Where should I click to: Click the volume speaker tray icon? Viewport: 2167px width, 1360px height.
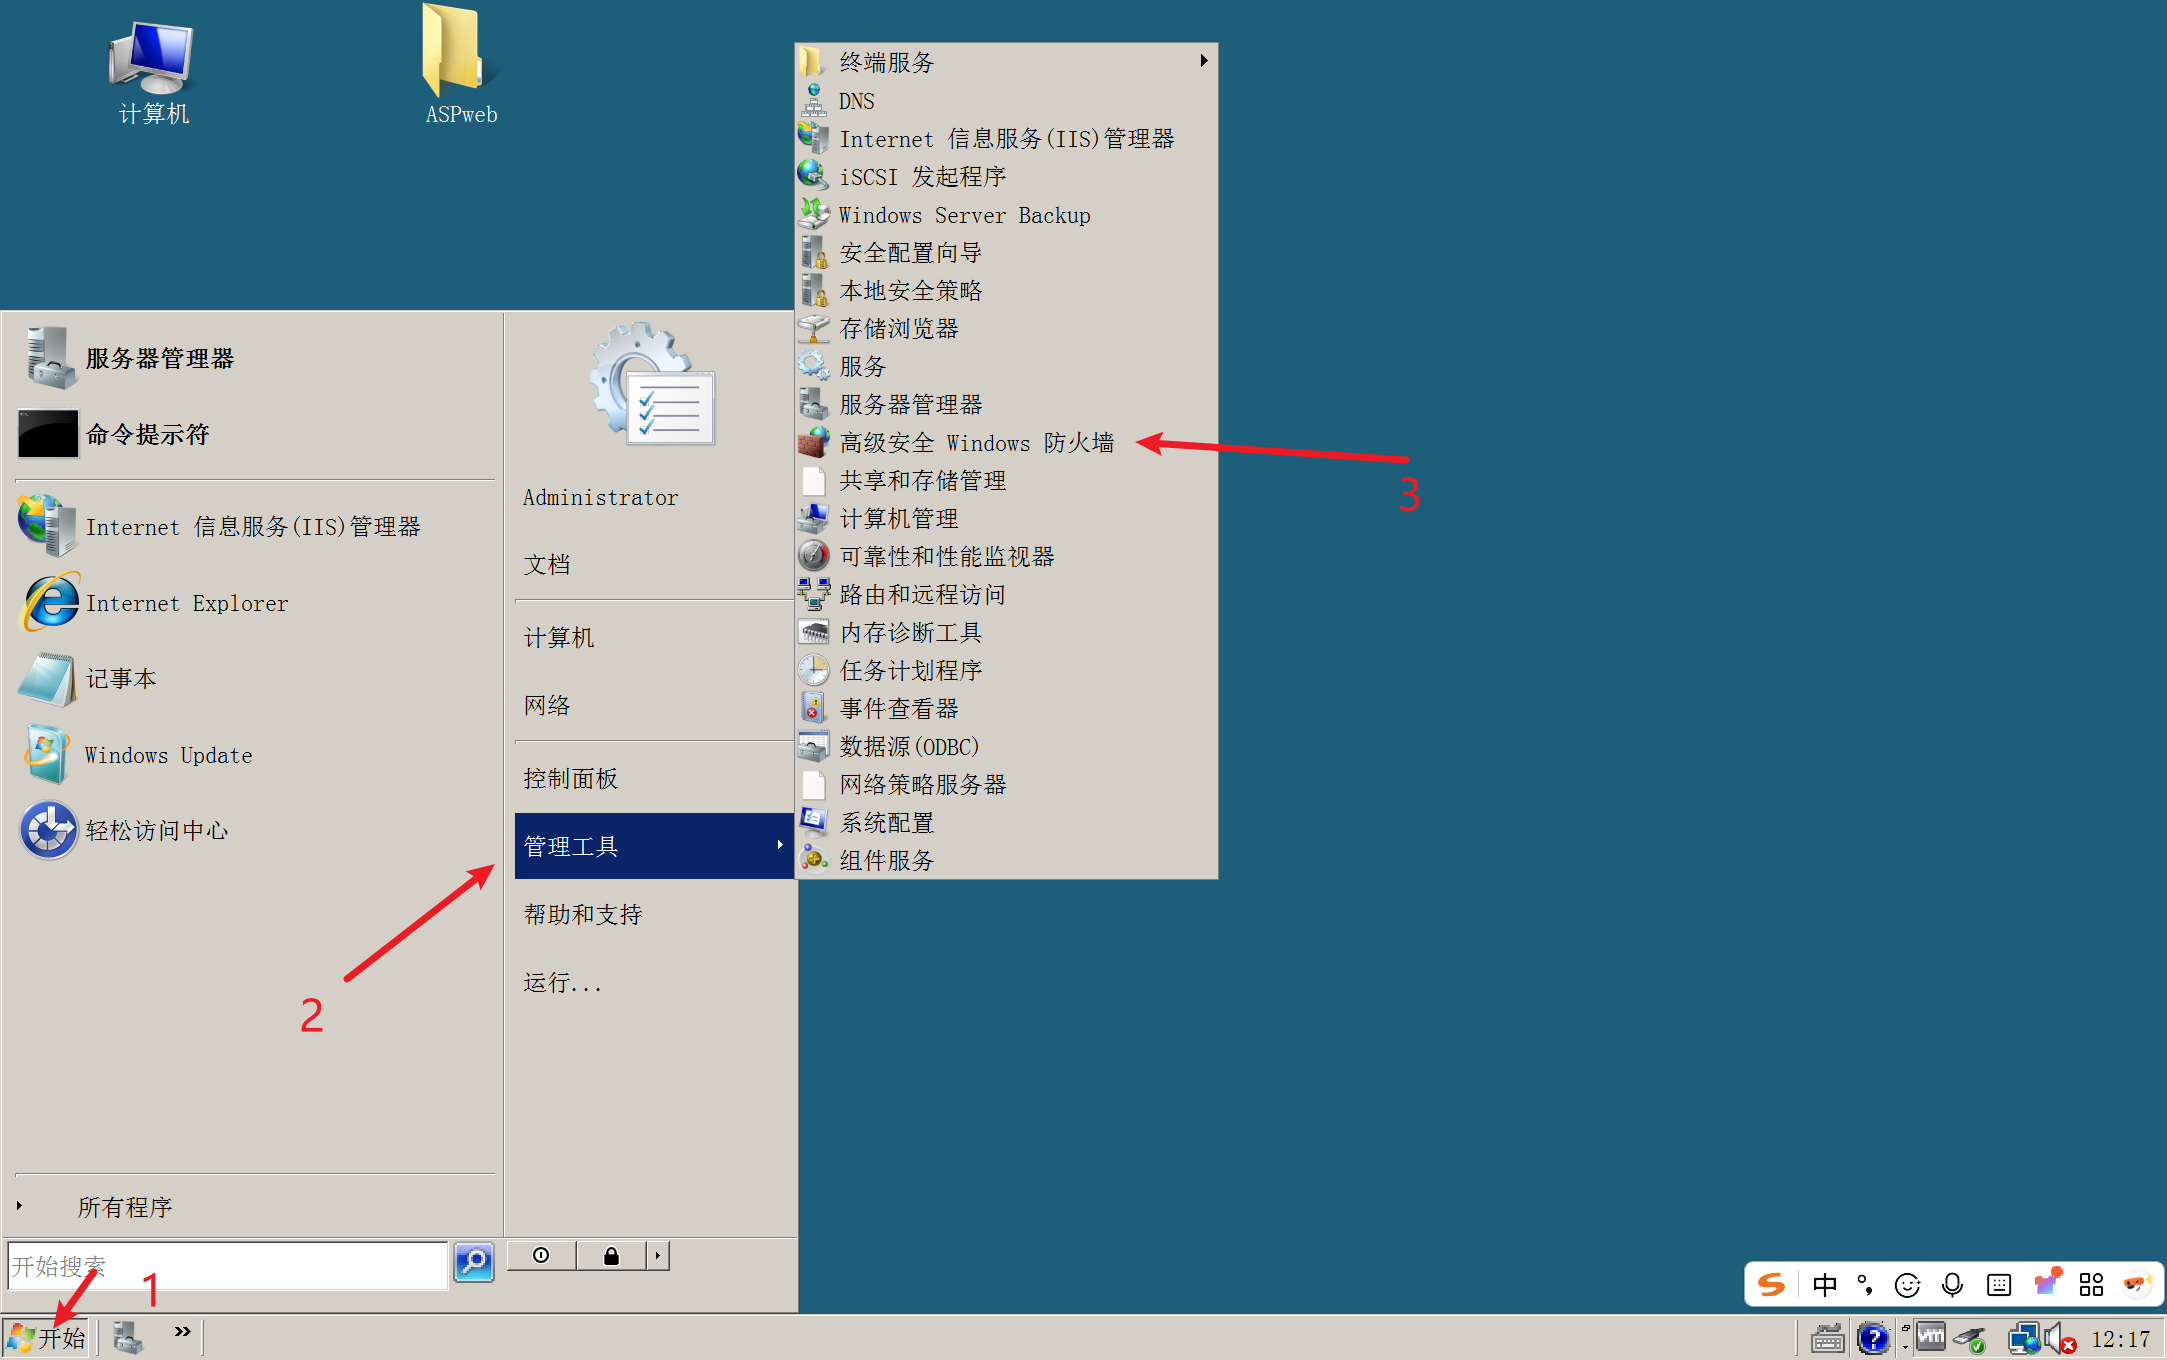coord(2054,1338)
